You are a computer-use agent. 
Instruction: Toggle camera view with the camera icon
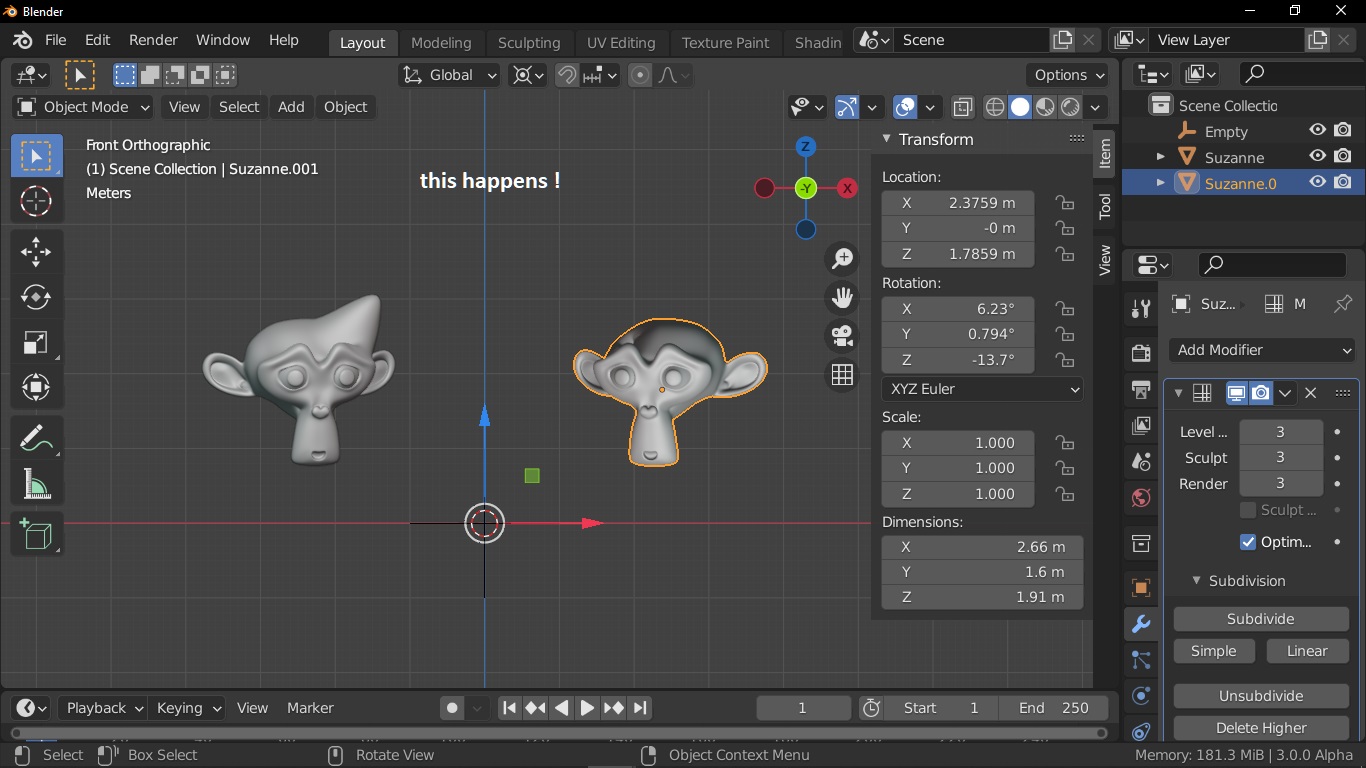click(843, 335)
